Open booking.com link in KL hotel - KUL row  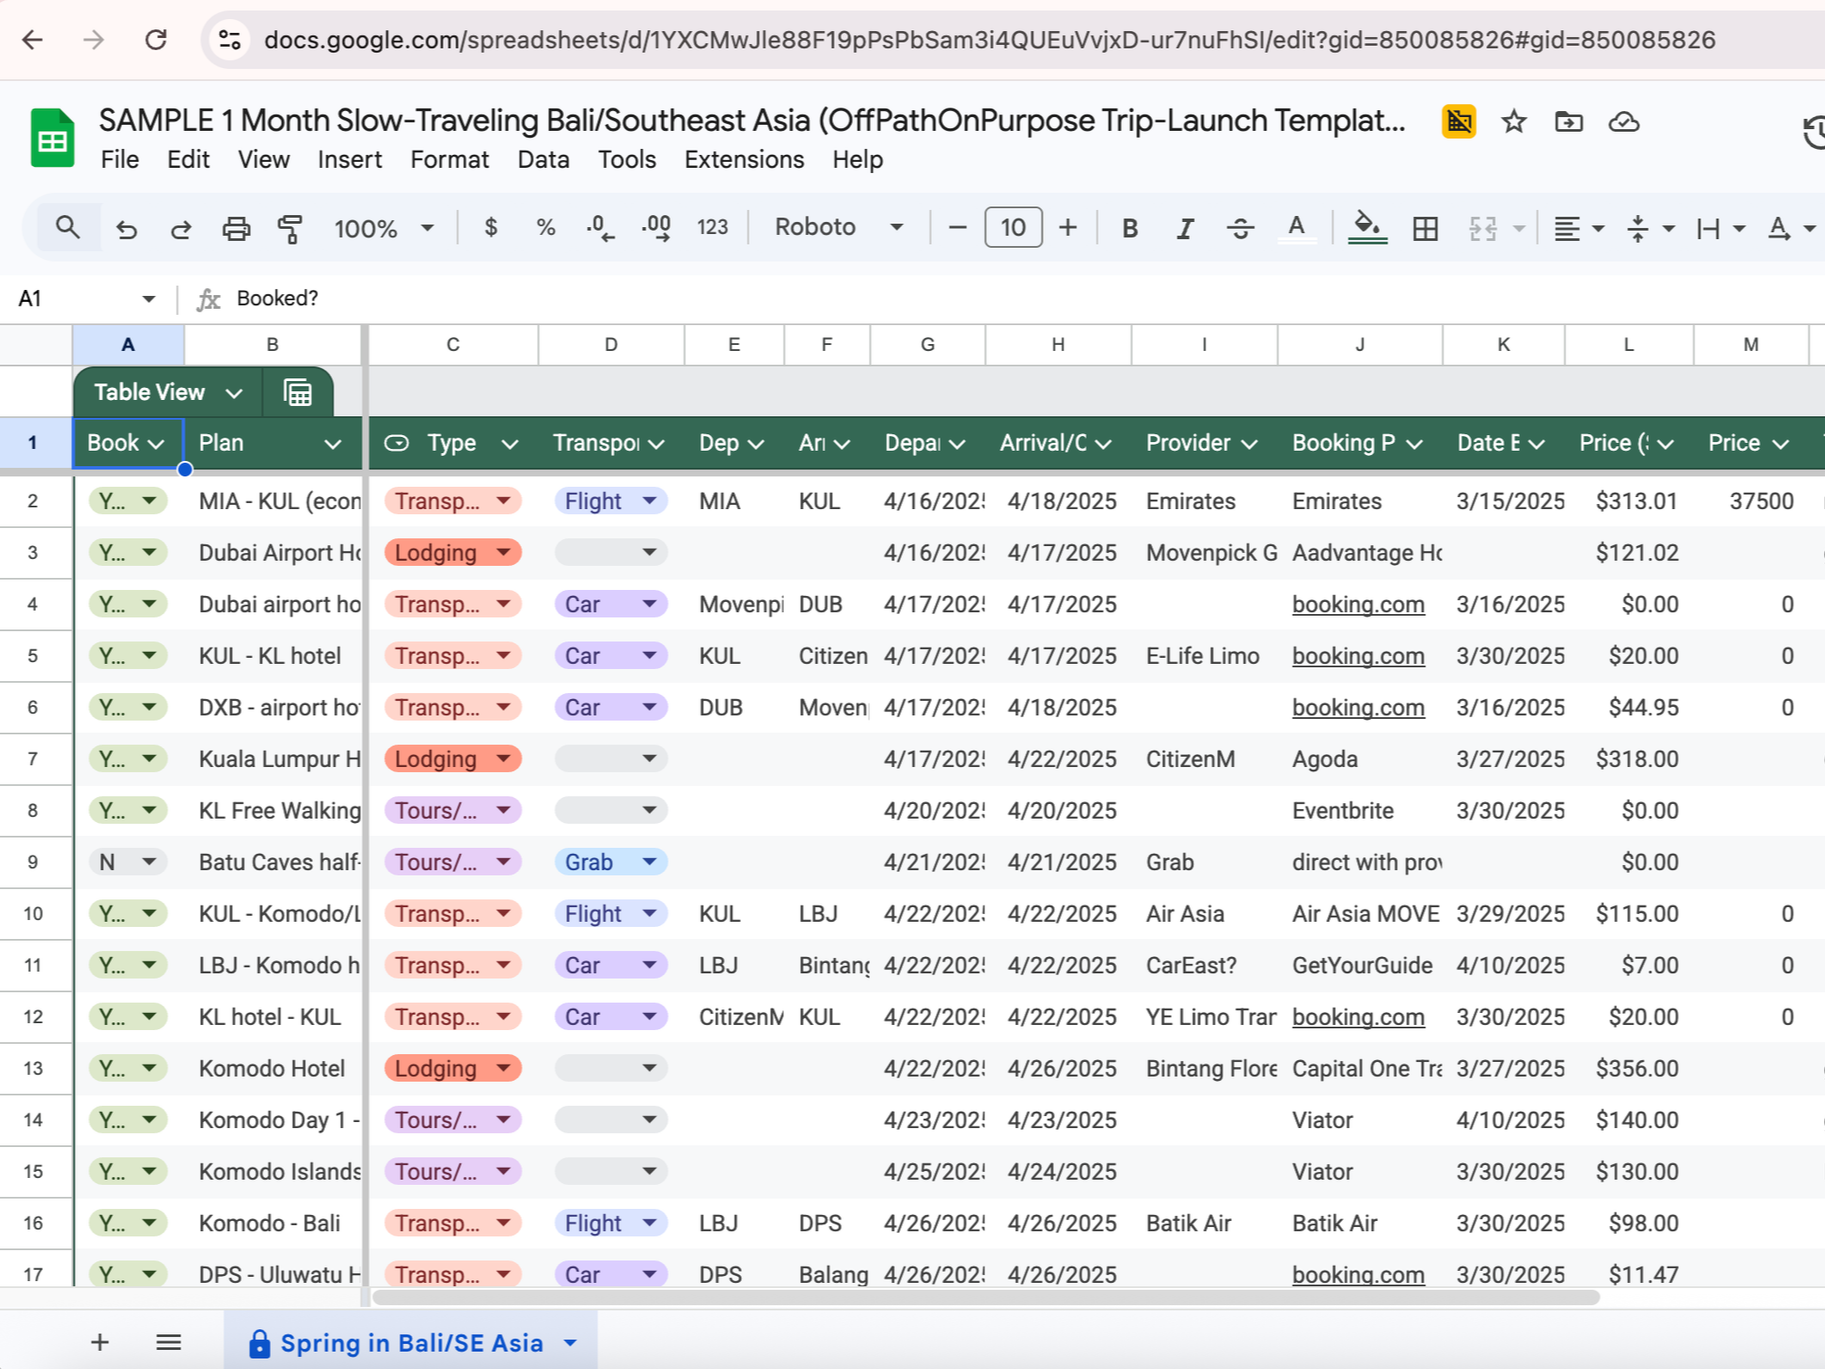tap(1358, 1017)
